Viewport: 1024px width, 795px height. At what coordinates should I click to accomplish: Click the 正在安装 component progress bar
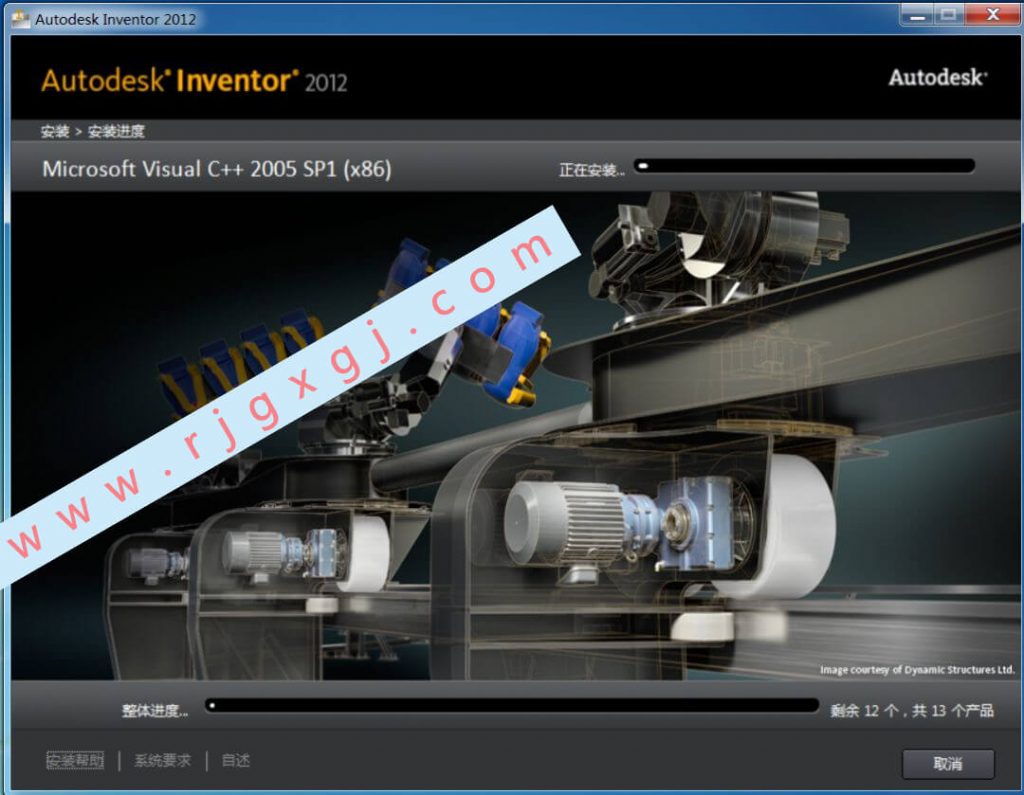805,166
